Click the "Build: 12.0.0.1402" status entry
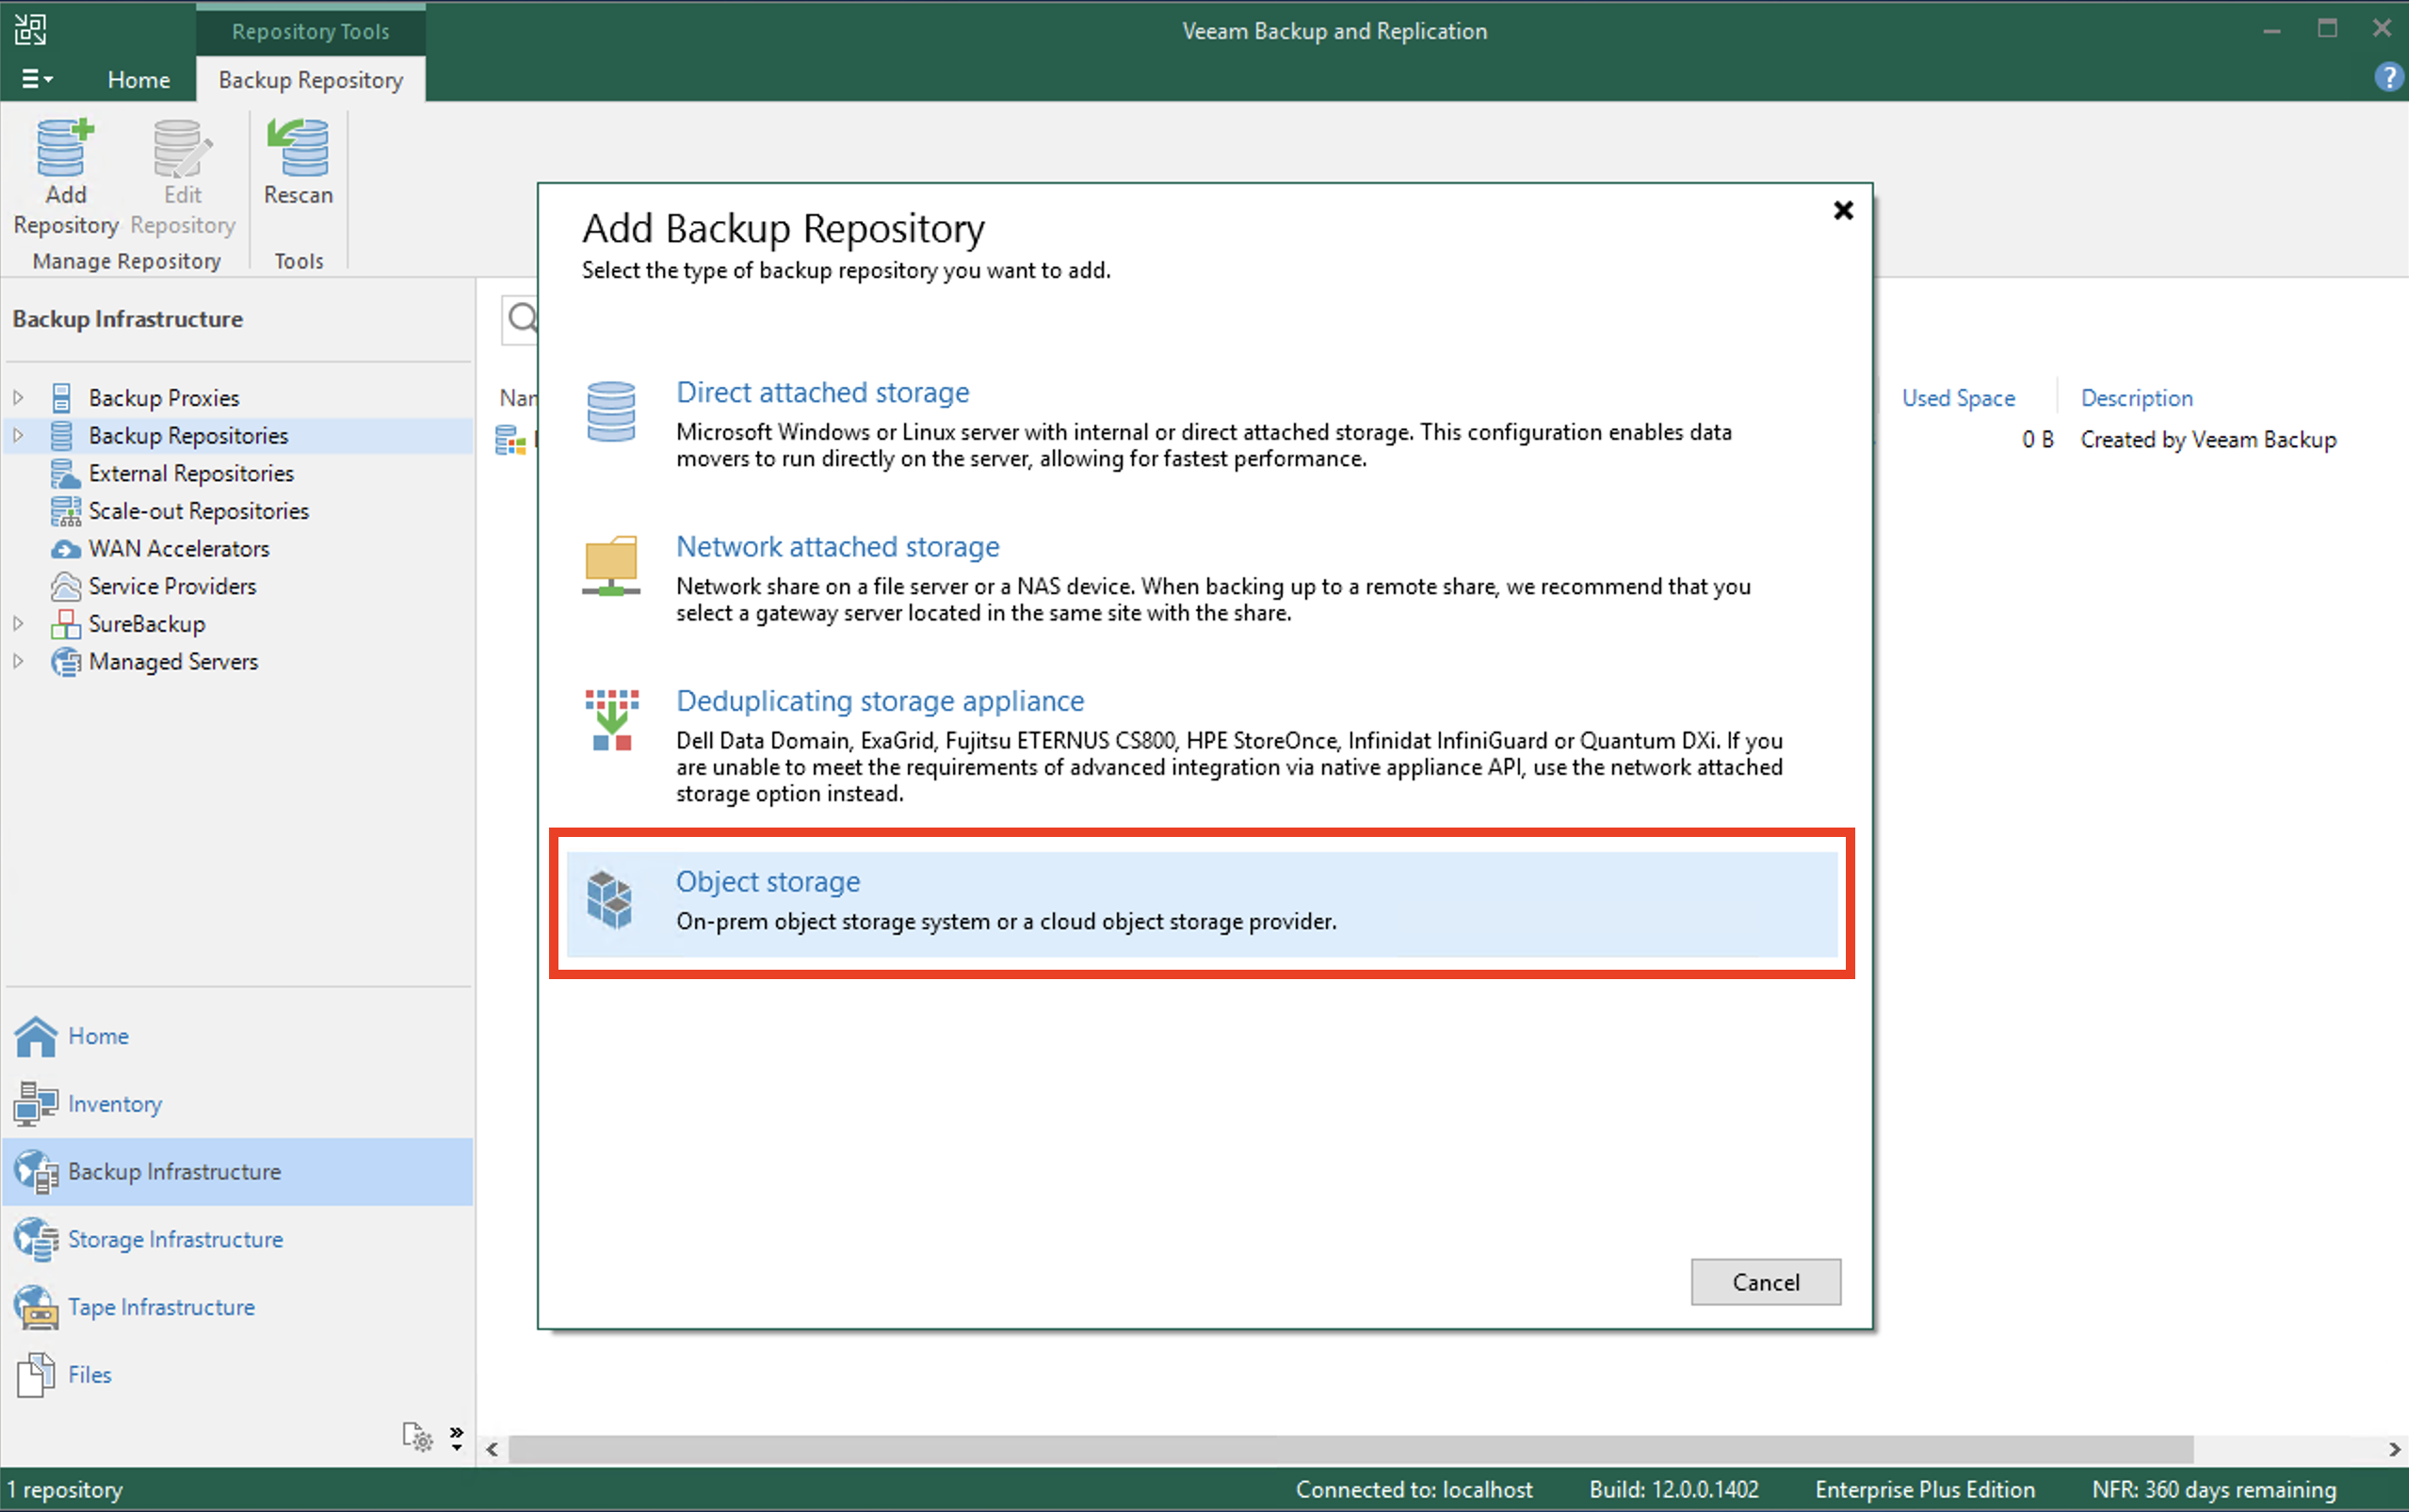This screenshot has width=2409, height=1512. coord(1673,1489)
